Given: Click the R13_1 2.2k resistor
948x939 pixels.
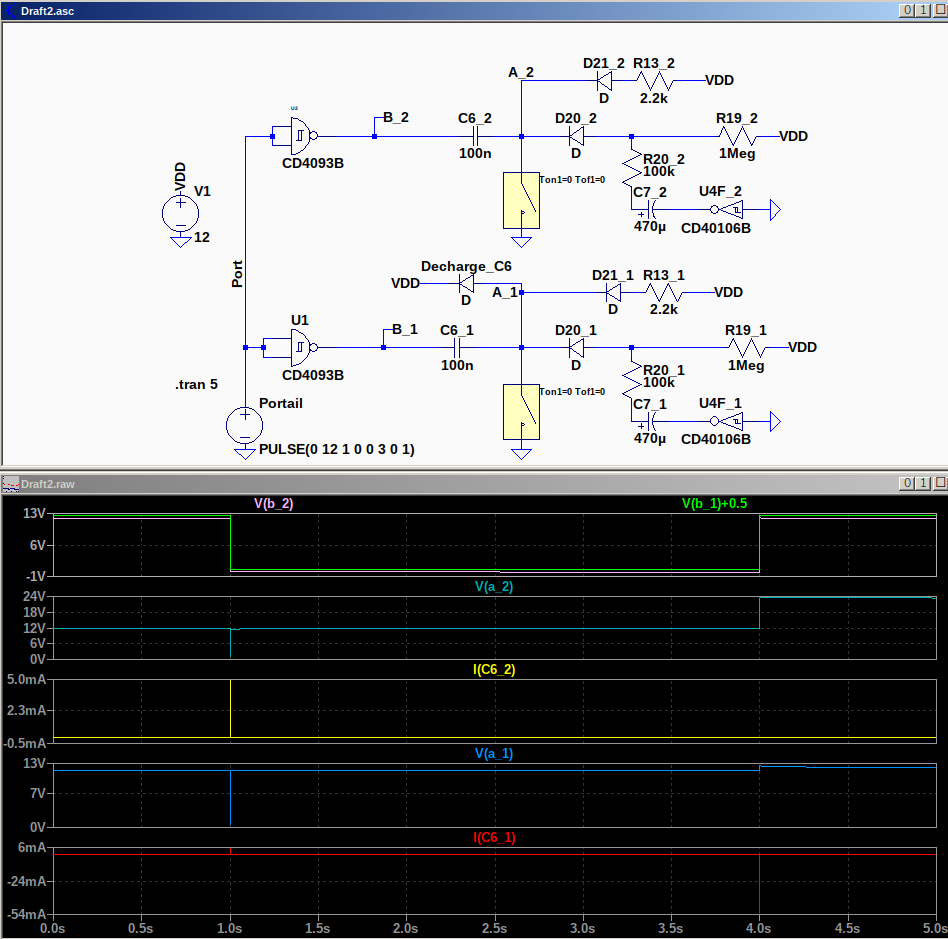Looking at the screenshot, I should 664,293.
